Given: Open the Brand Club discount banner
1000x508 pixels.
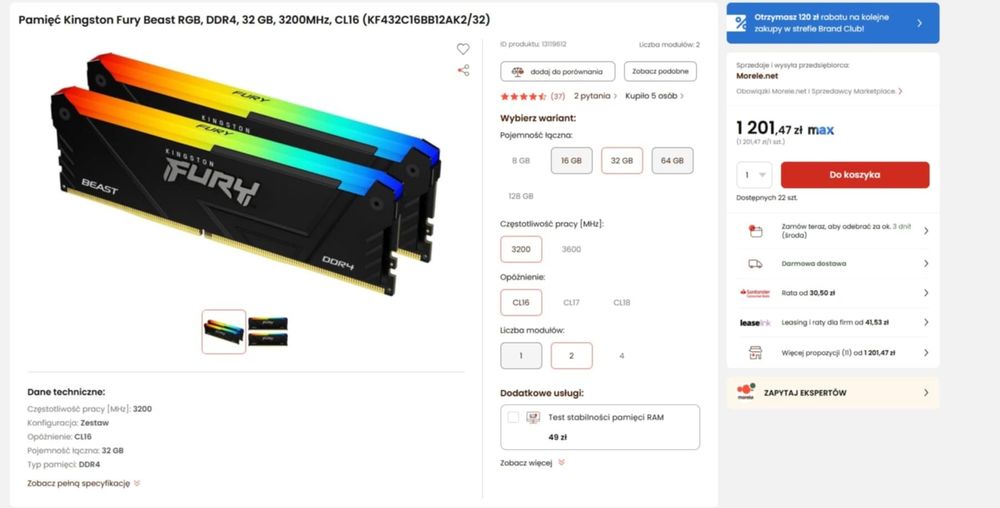Looking at the screenshot, I should pos(833,23).
